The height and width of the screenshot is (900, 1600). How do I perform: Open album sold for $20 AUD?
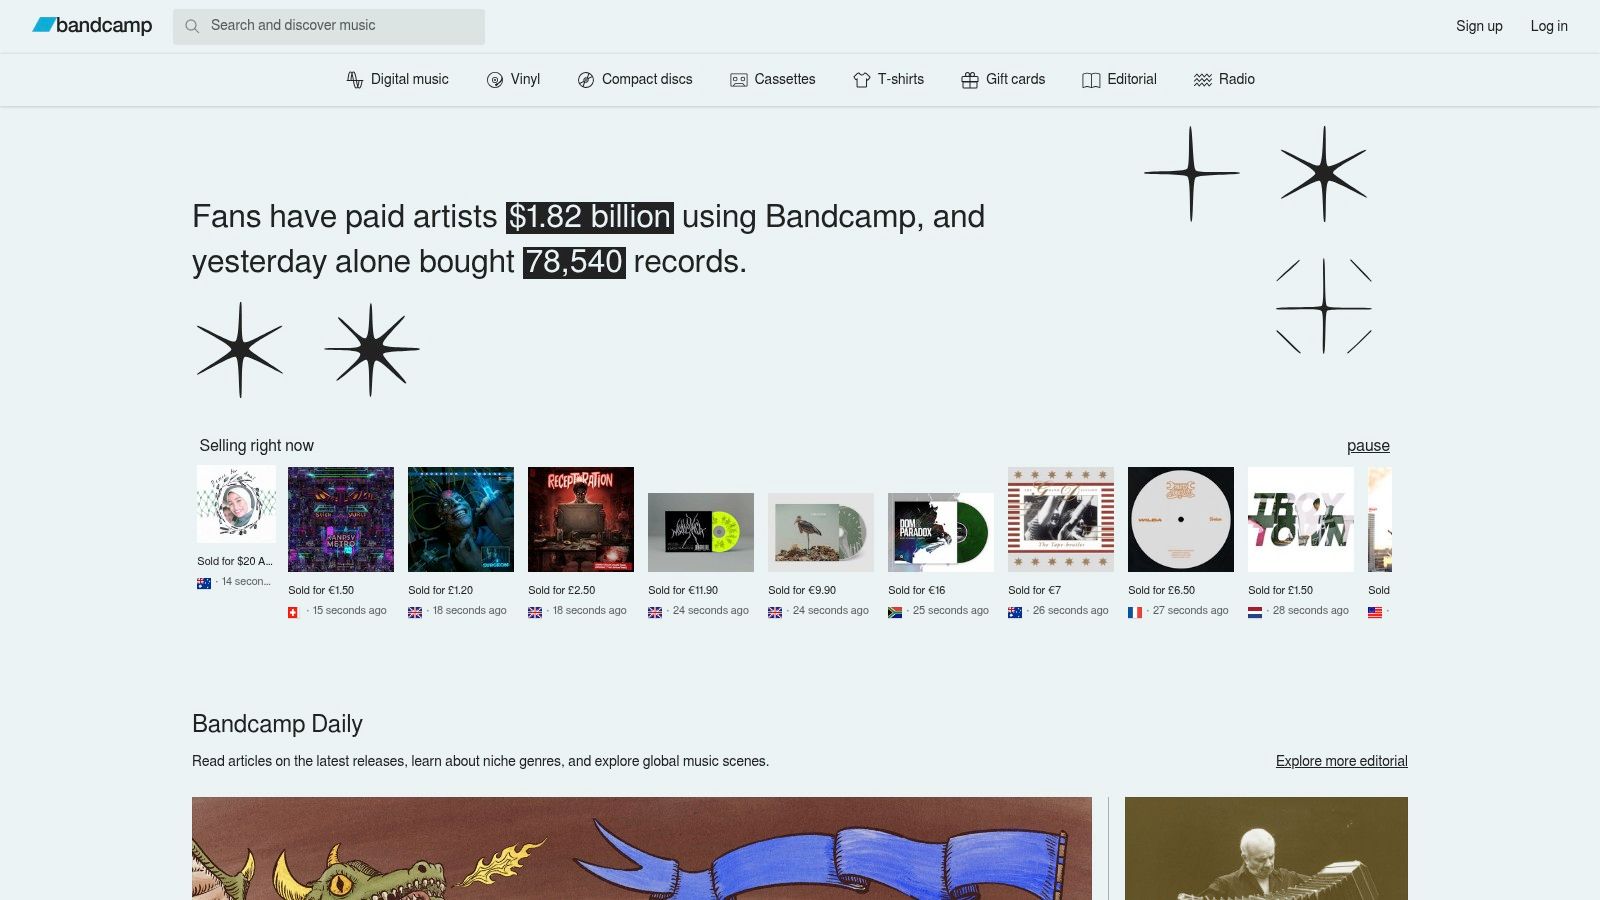click(x=236, y=504)
